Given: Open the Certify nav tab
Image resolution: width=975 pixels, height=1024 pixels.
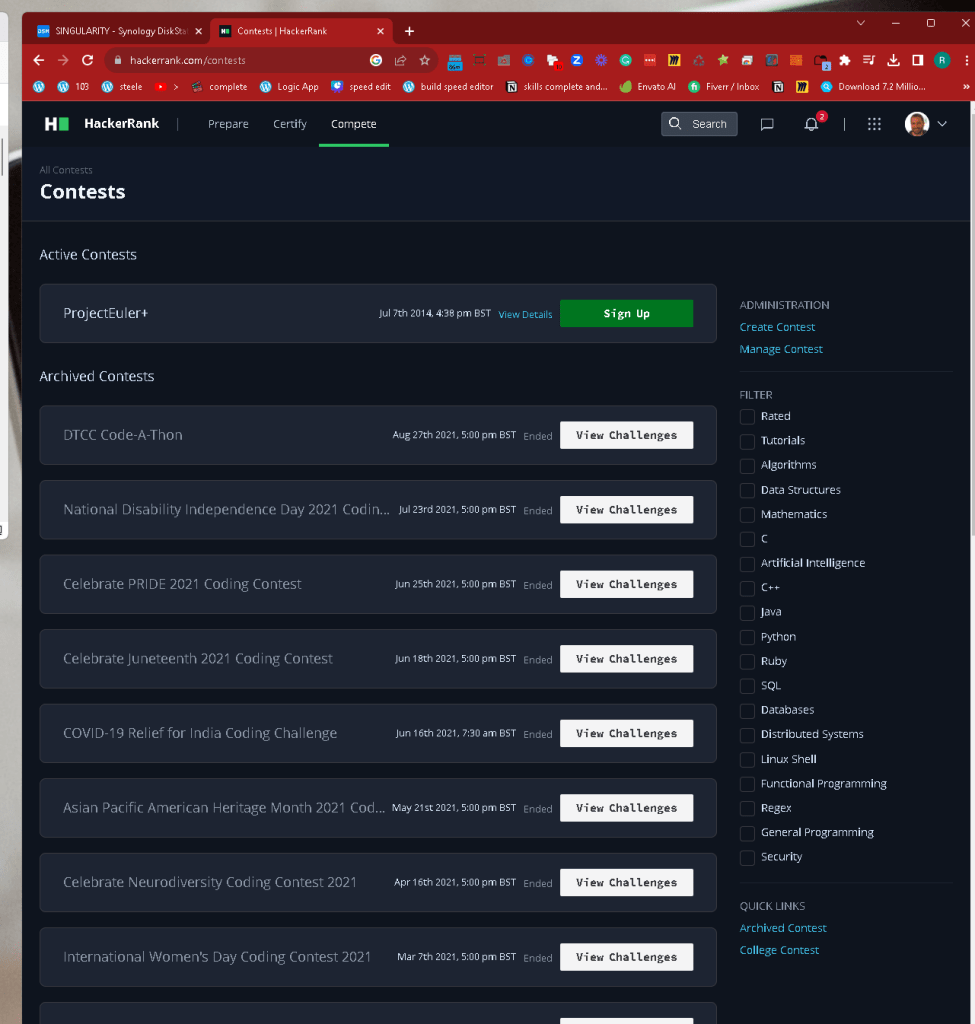Looking at the screenshot, I should (x=289, y=124).
